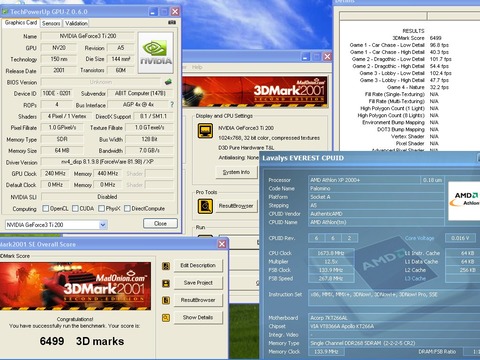Click the GPU-Z screenshot camera icon
The height and width of the screenshot is (360, 480).
coord(172,22)
